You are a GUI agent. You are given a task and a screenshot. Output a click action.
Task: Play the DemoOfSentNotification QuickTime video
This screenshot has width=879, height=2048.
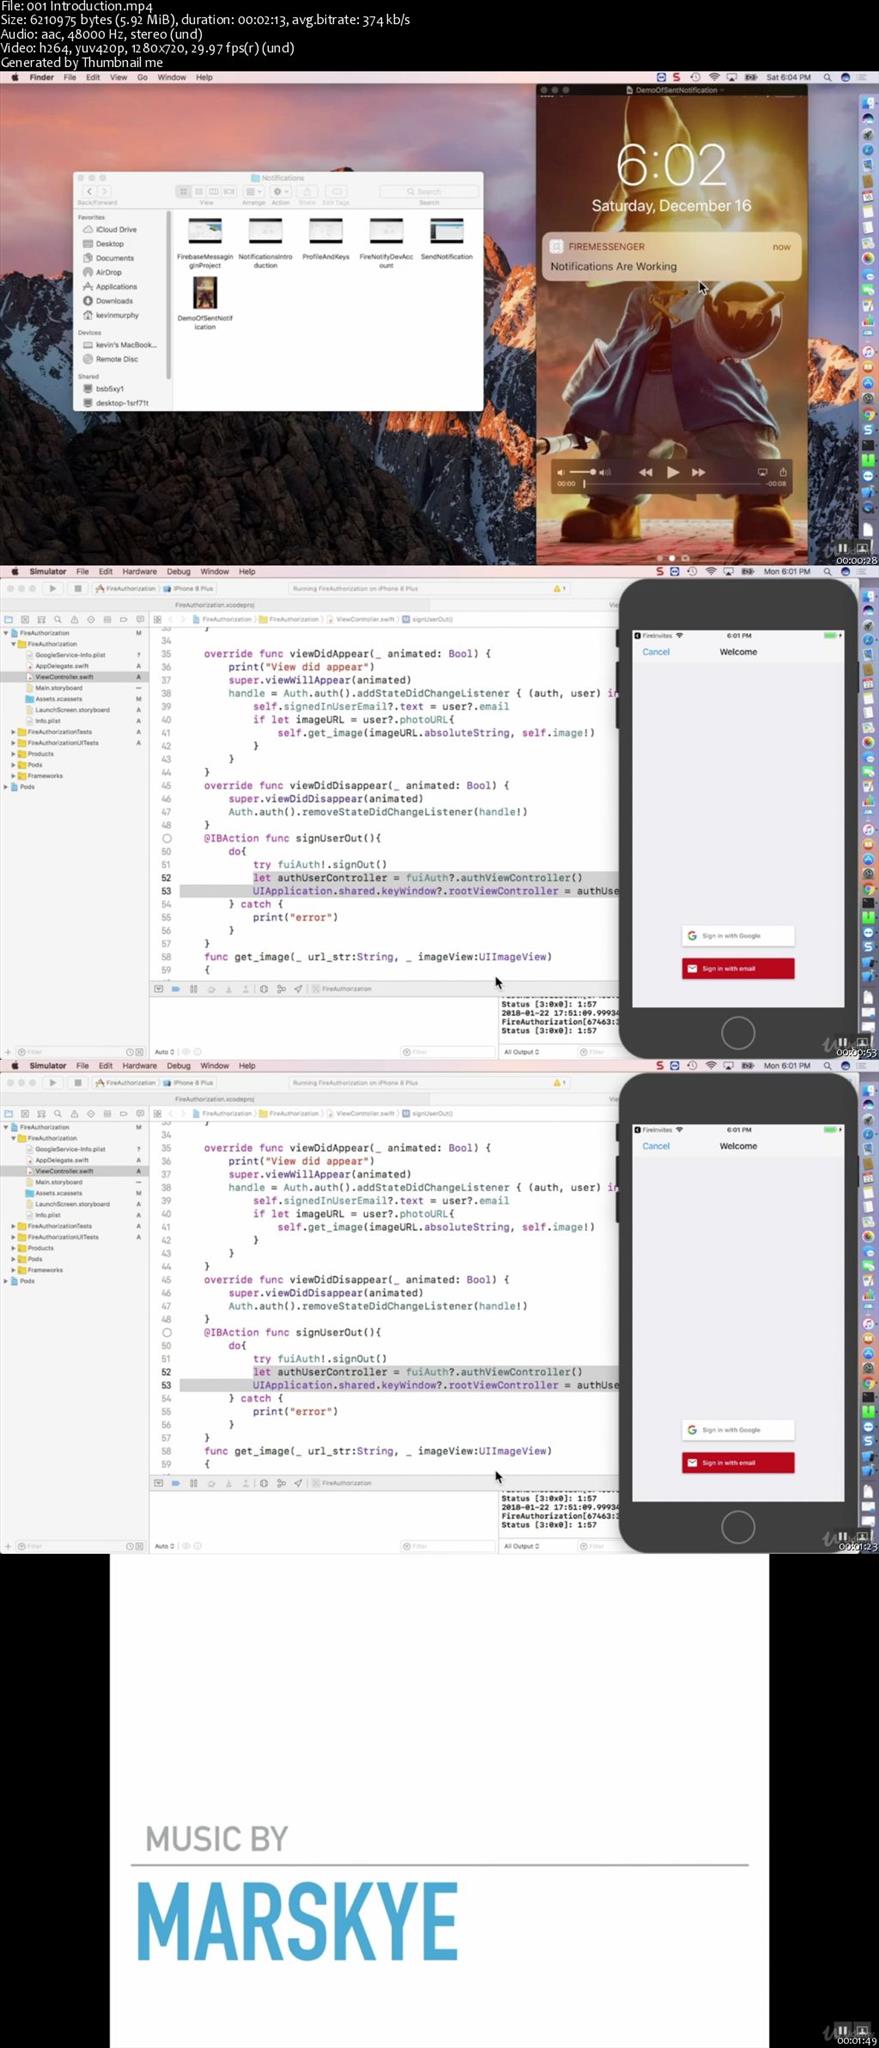(672, 472)
